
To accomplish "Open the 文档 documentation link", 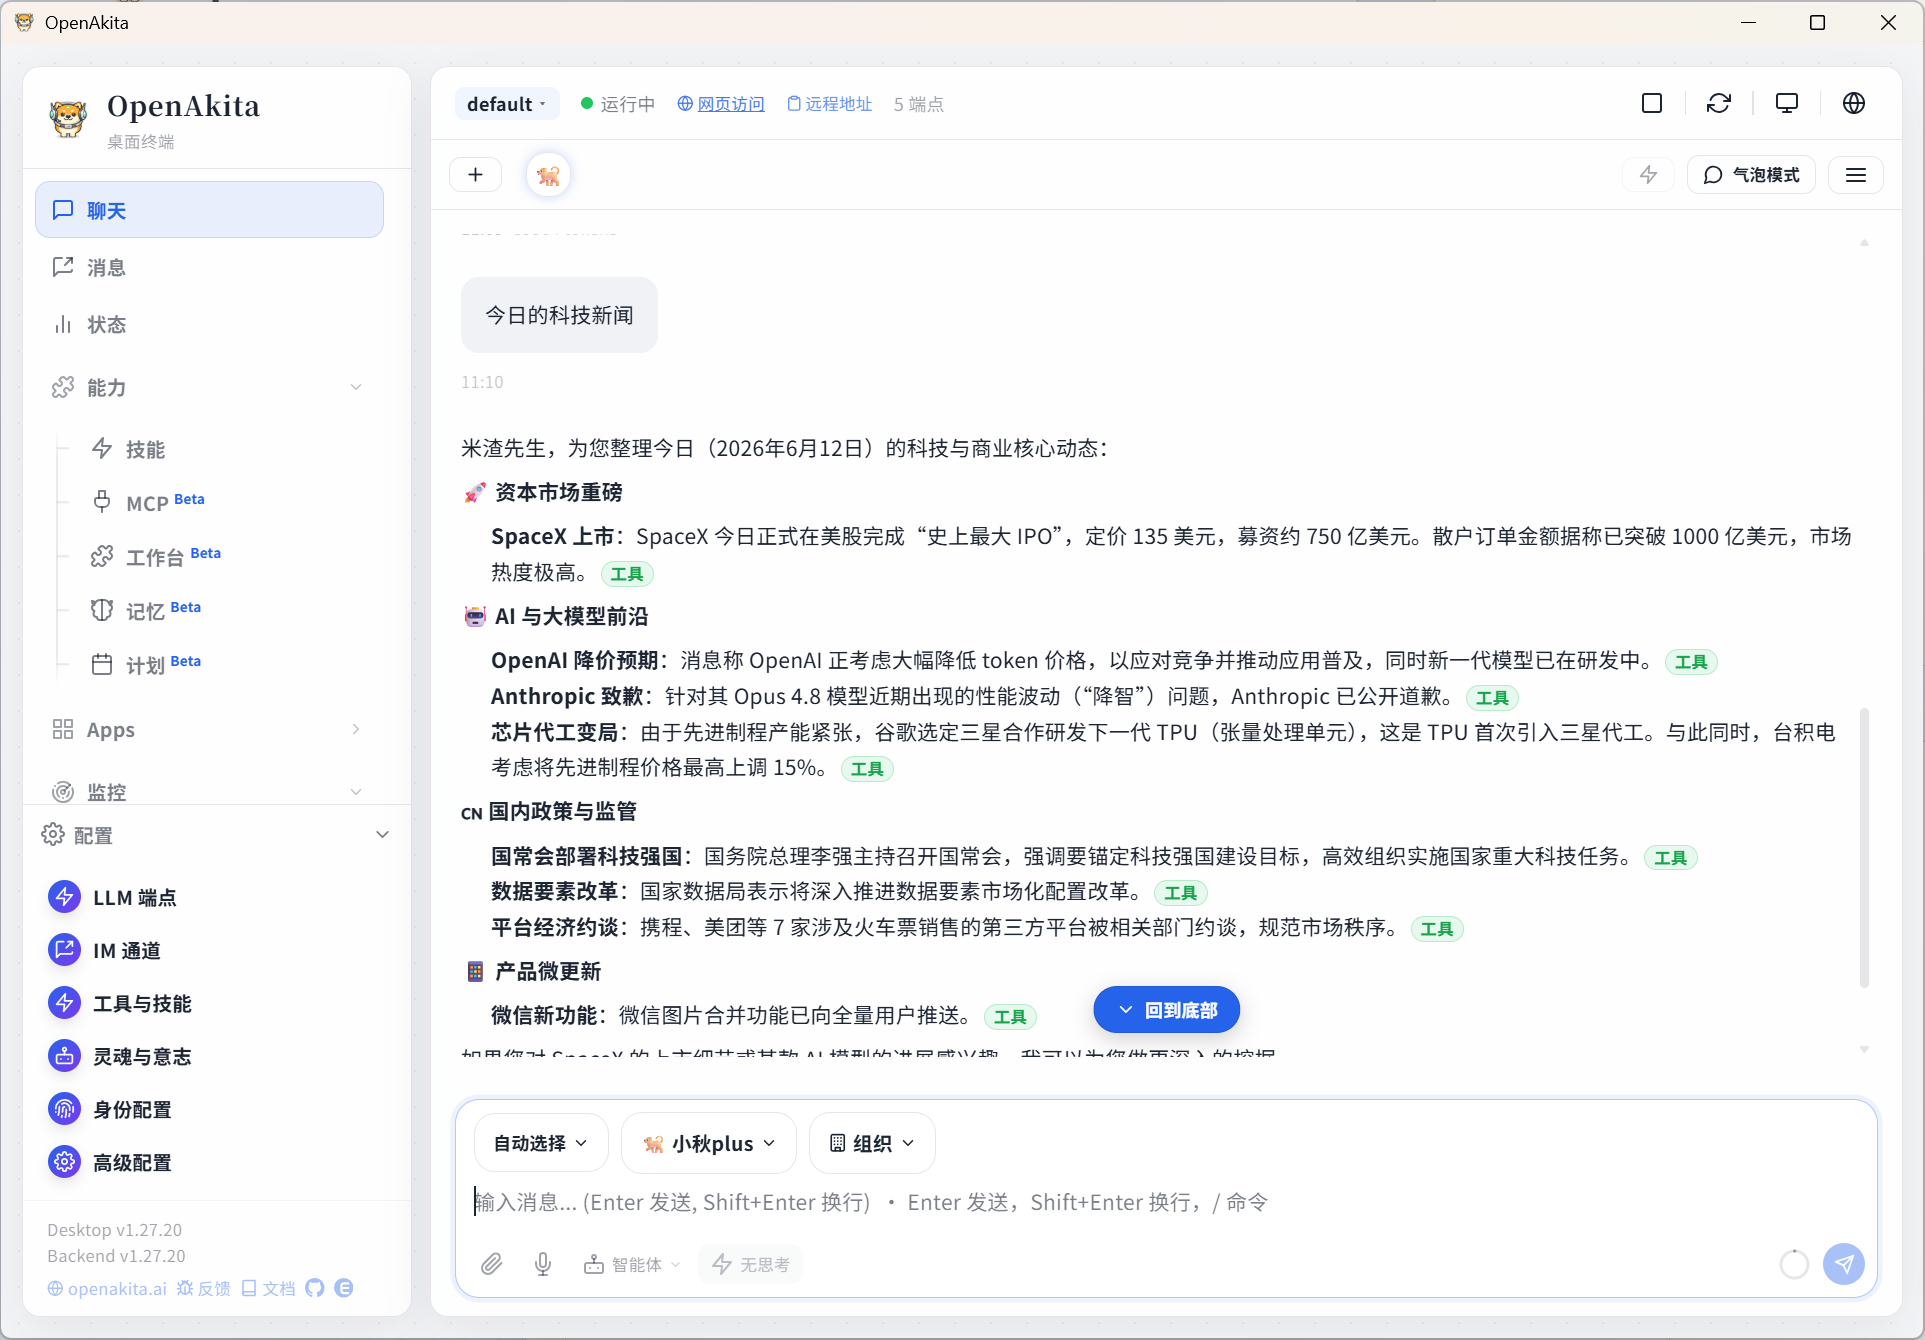I will [x=269, y=1288].
